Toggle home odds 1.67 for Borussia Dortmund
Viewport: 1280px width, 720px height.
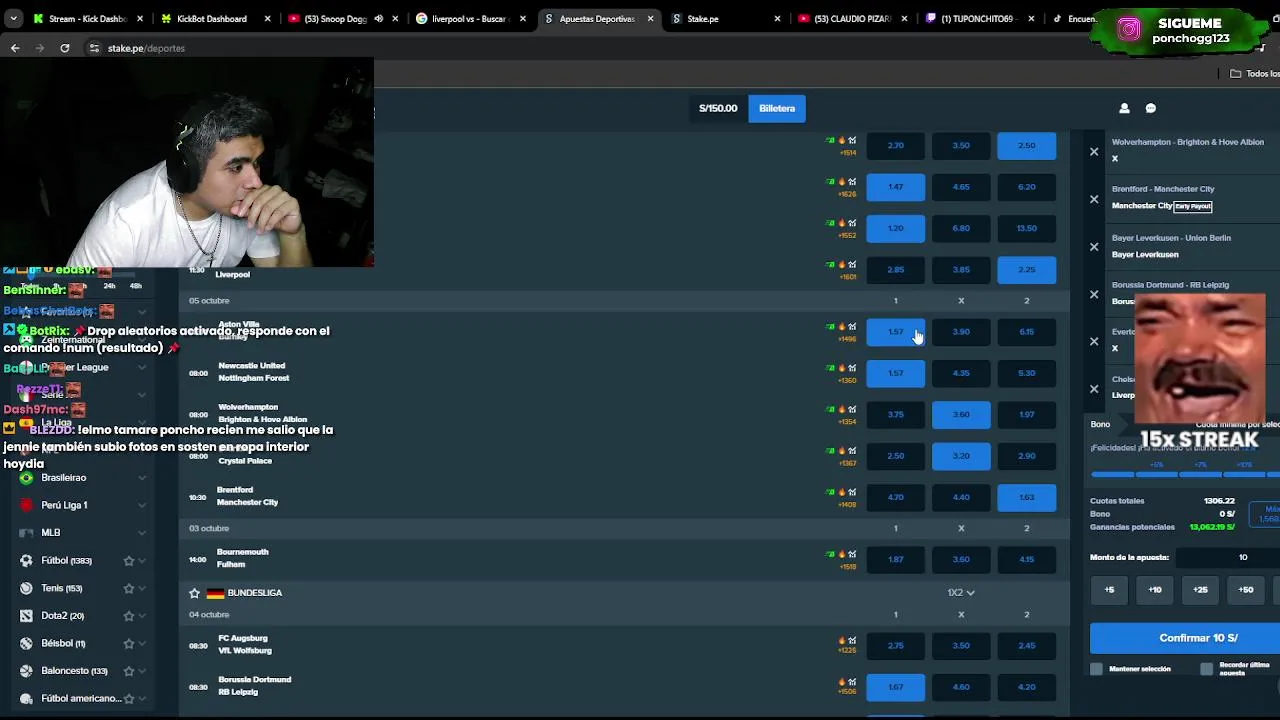coord(895,687)
